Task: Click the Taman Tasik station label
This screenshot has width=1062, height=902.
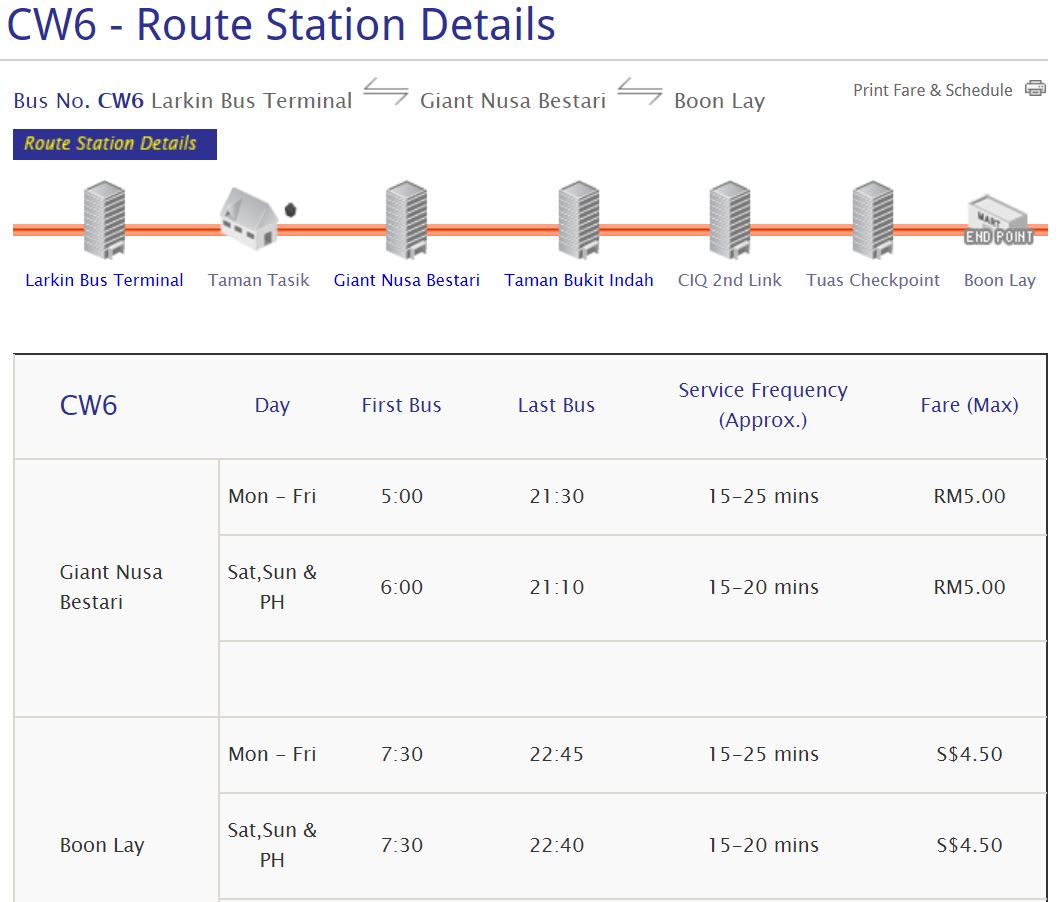Action: [x=258, y=280]
